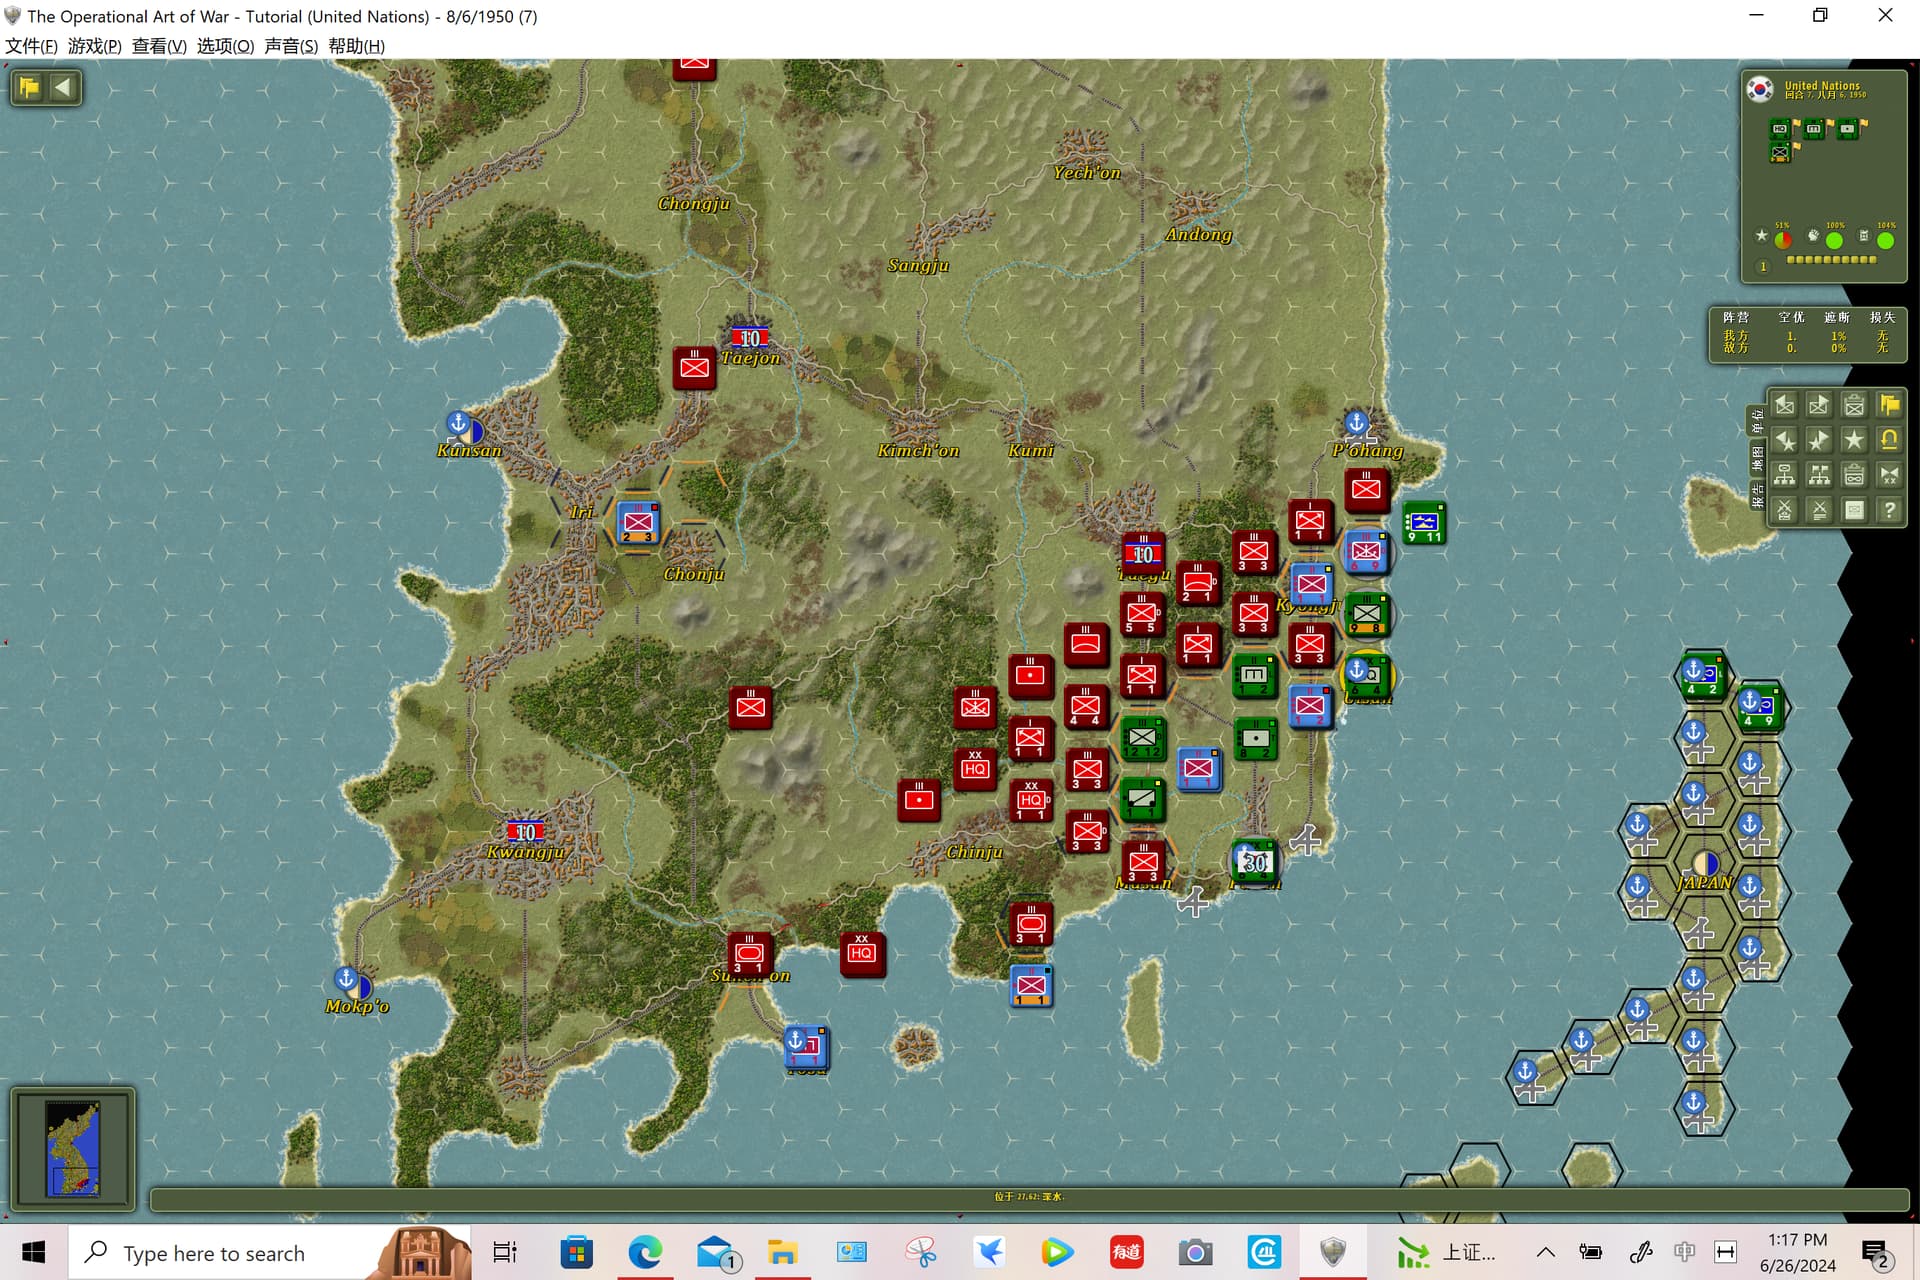Screen dimensions: 1920x1280
Task: Switch to the 地图 panel tab
Action: [x=1757, y=458]
